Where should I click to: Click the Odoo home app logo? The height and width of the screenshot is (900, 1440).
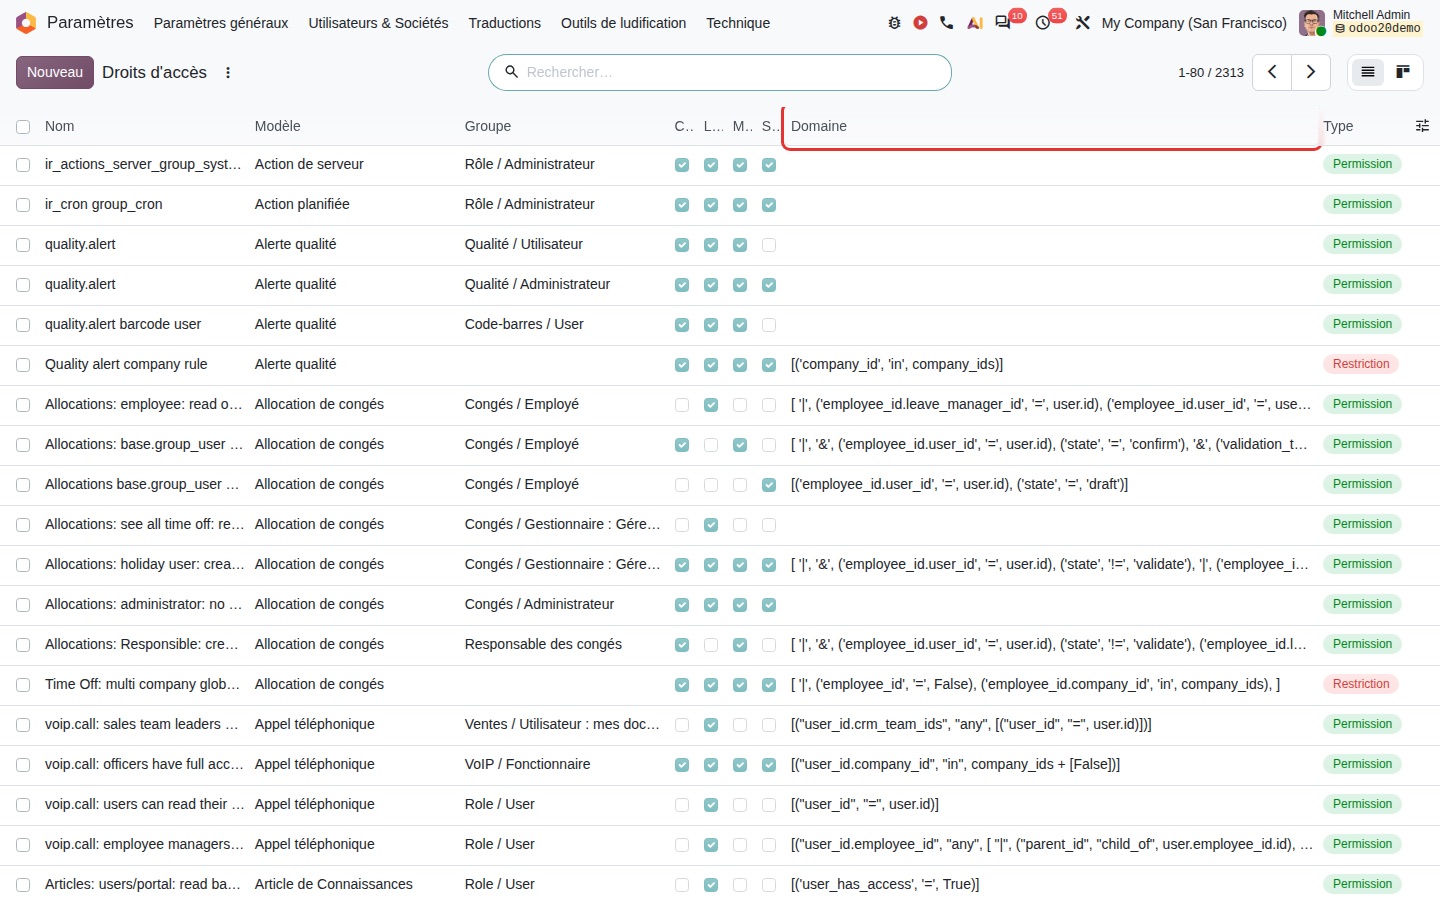coord(26,23)
